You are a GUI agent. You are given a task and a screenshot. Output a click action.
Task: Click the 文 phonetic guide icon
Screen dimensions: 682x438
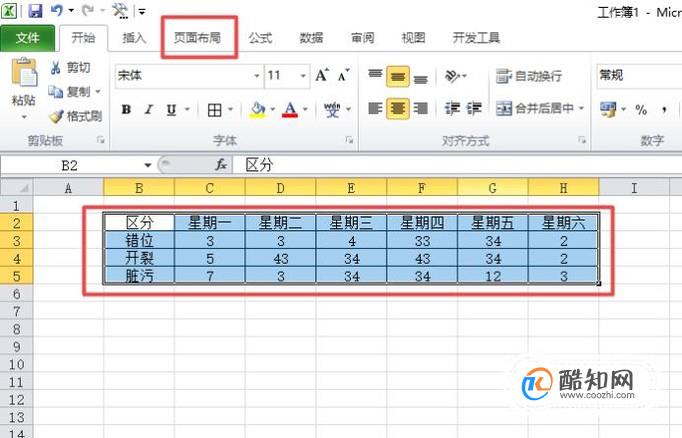(x=332, y=110)
